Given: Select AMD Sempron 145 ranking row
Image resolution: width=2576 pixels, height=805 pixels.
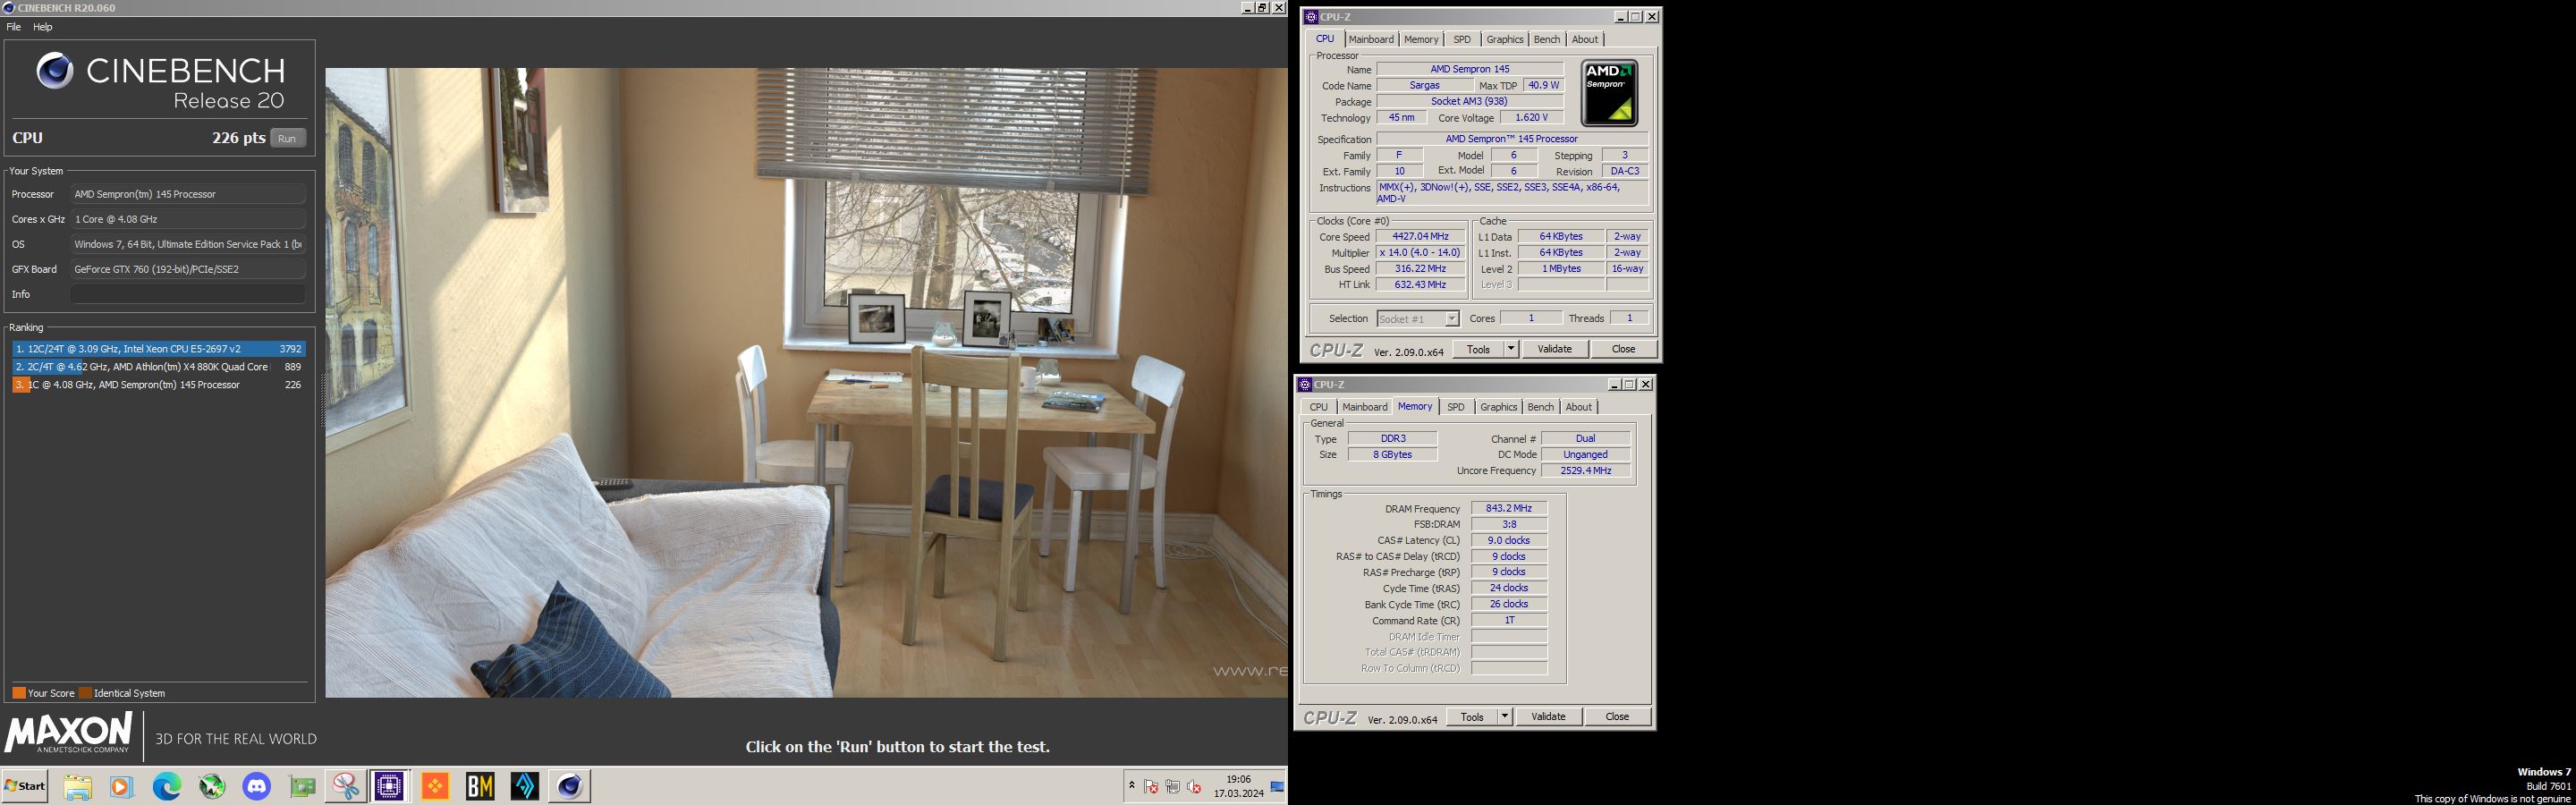Looking at the screenshot, I should click(159, 385).
